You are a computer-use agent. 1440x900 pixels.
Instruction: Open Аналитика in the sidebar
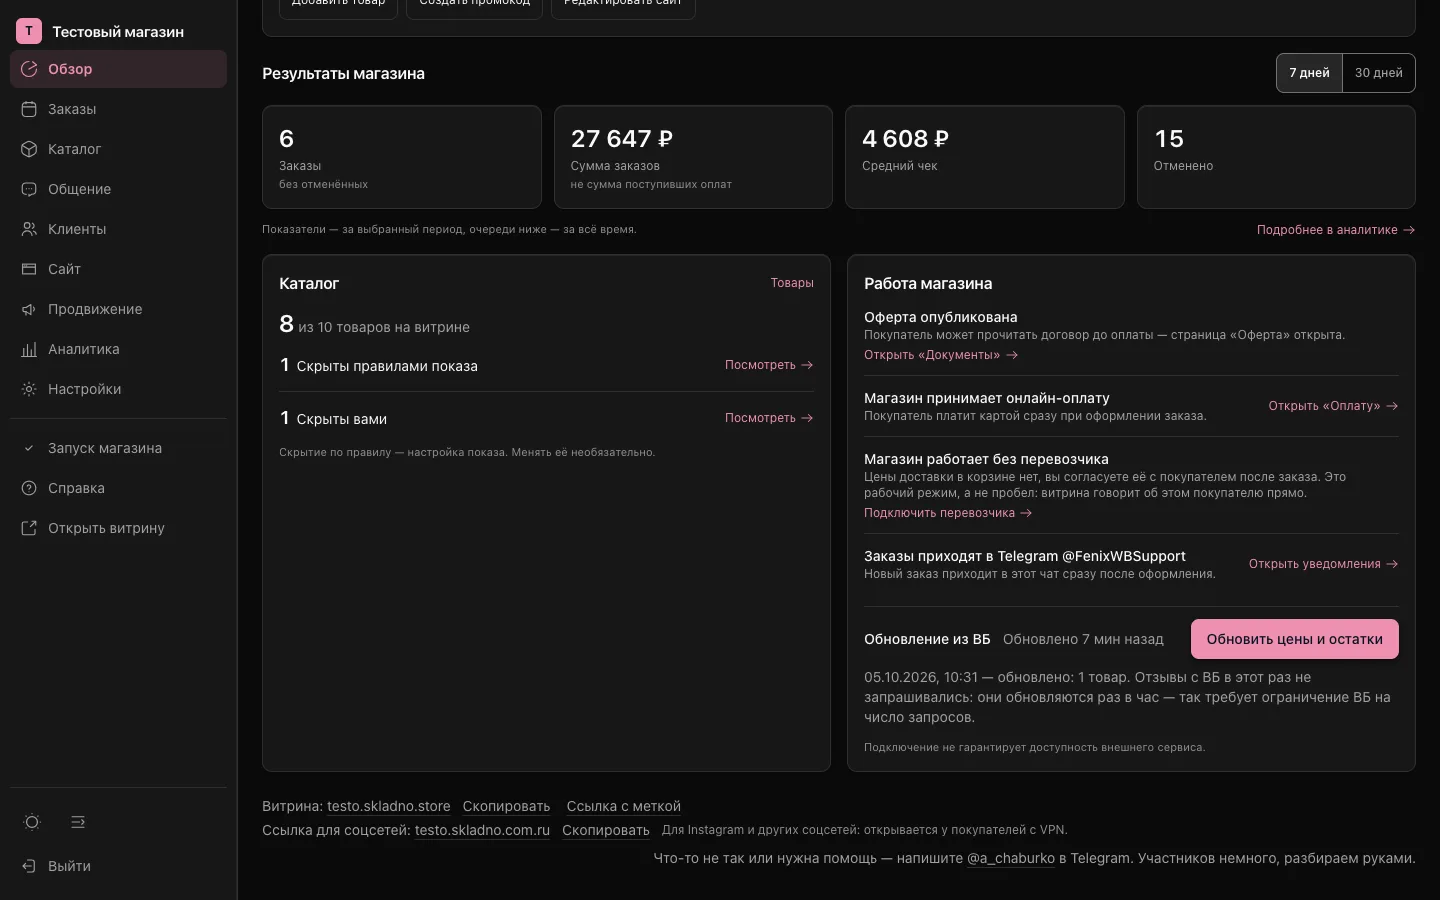tap(118, 349)
